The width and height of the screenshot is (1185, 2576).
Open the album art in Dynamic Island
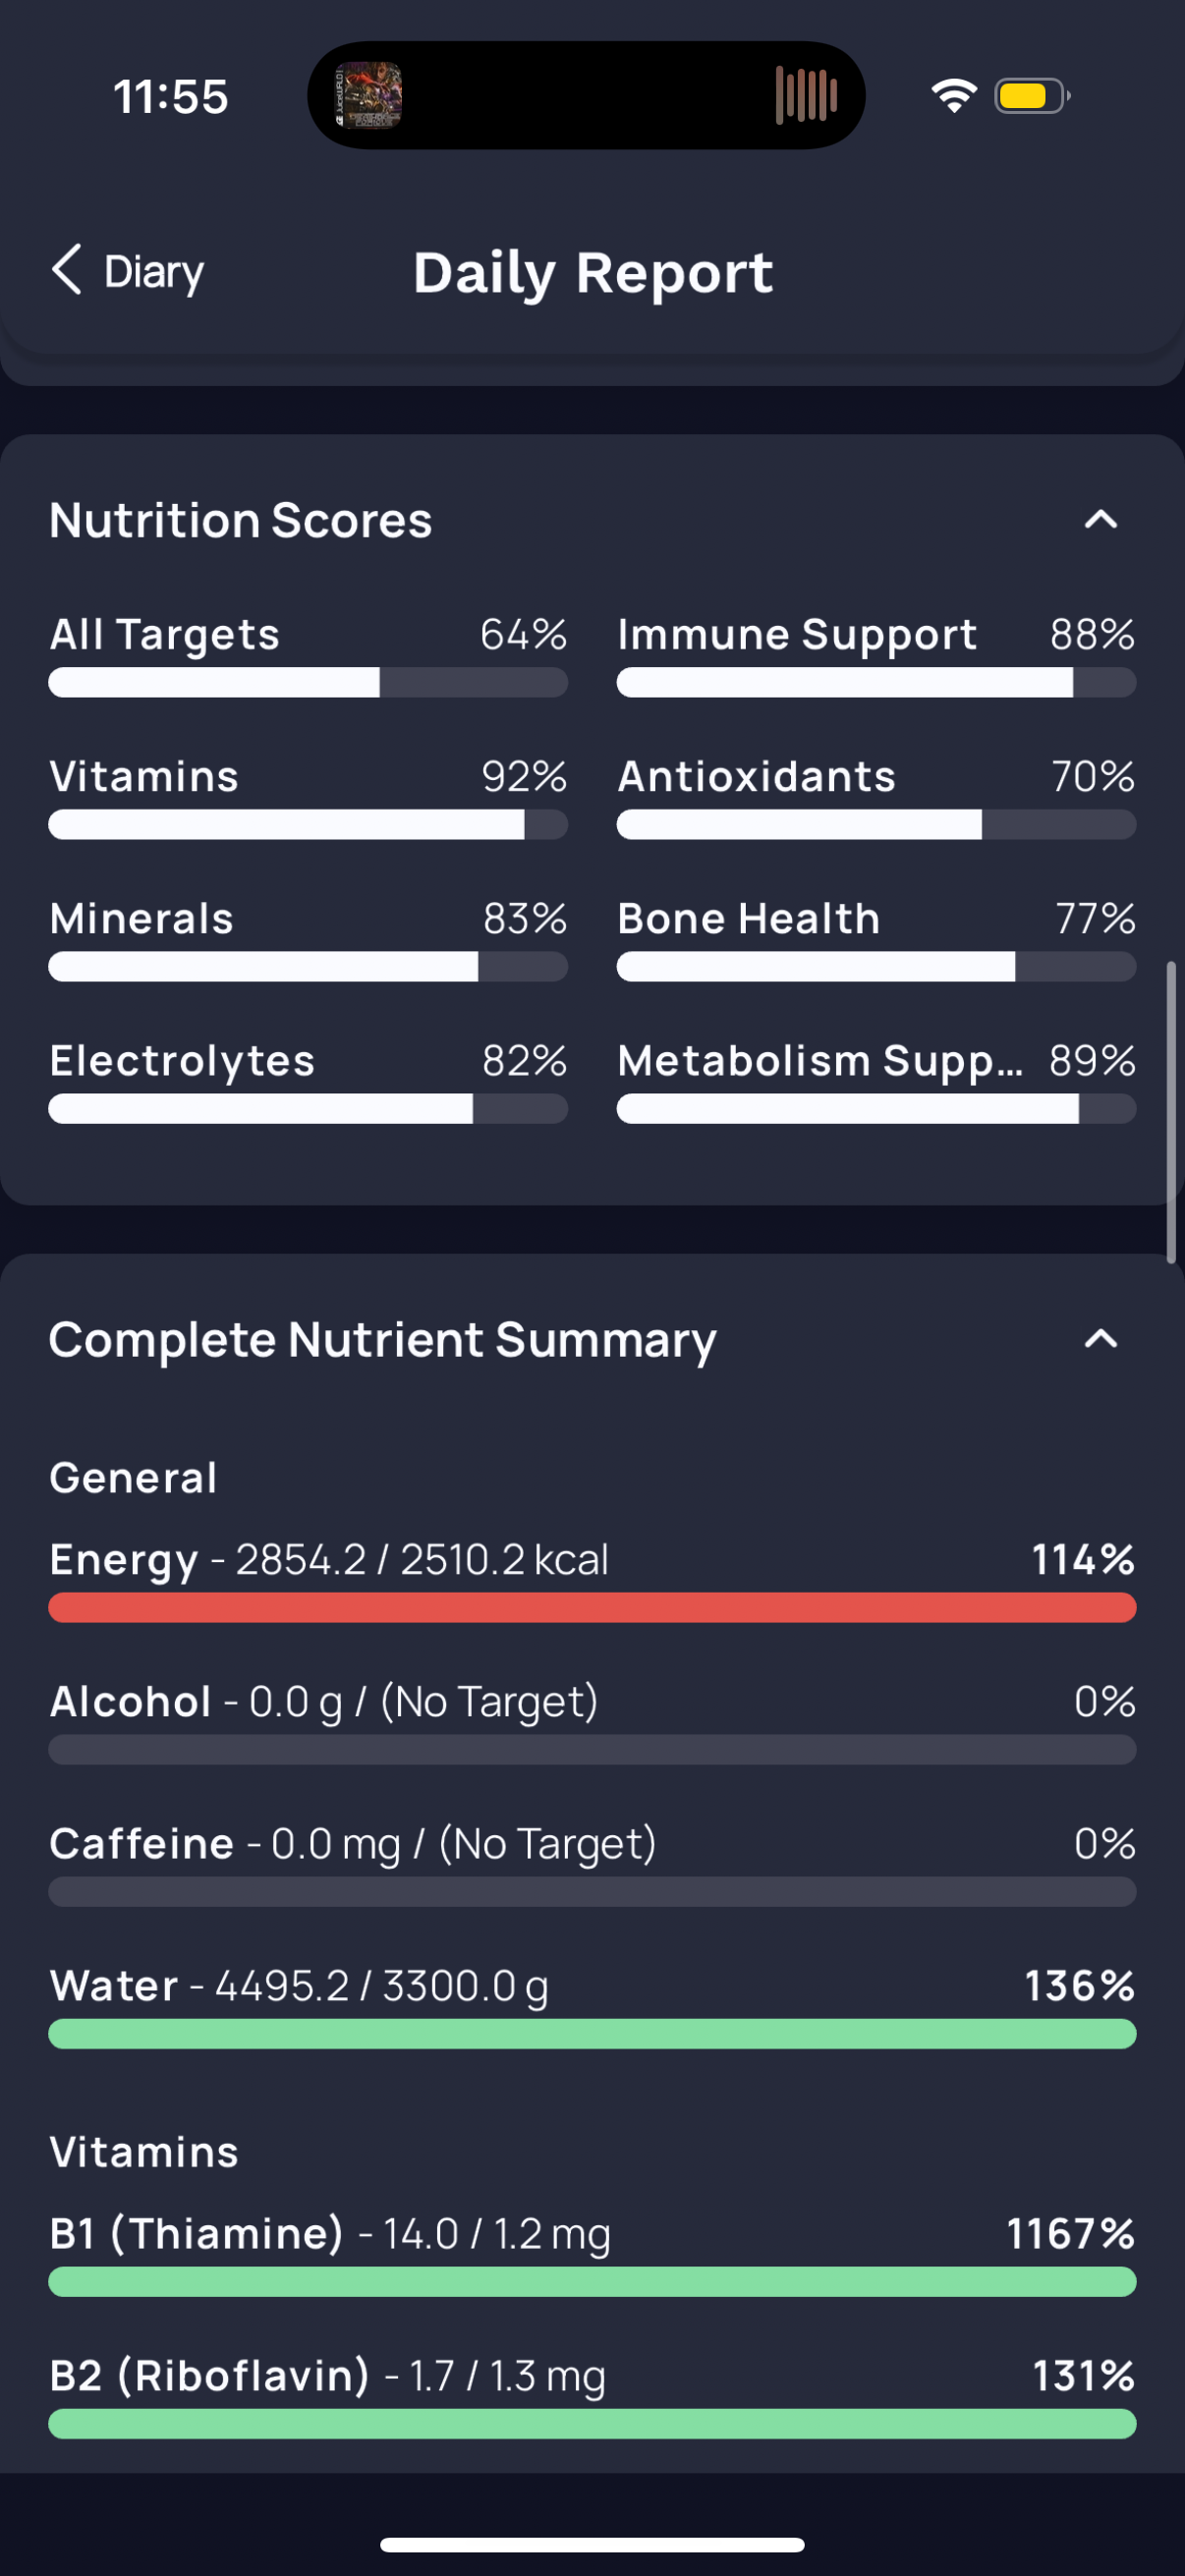coord(368,95)
